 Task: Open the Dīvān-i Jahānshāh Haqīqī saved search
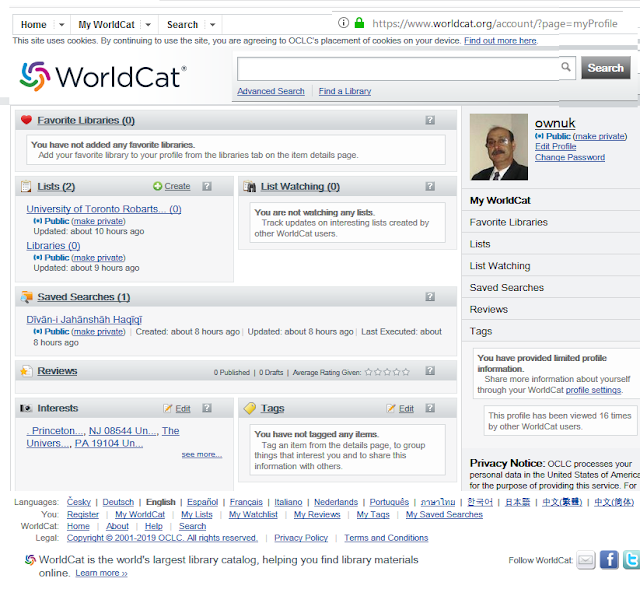[x=84, y=319]
